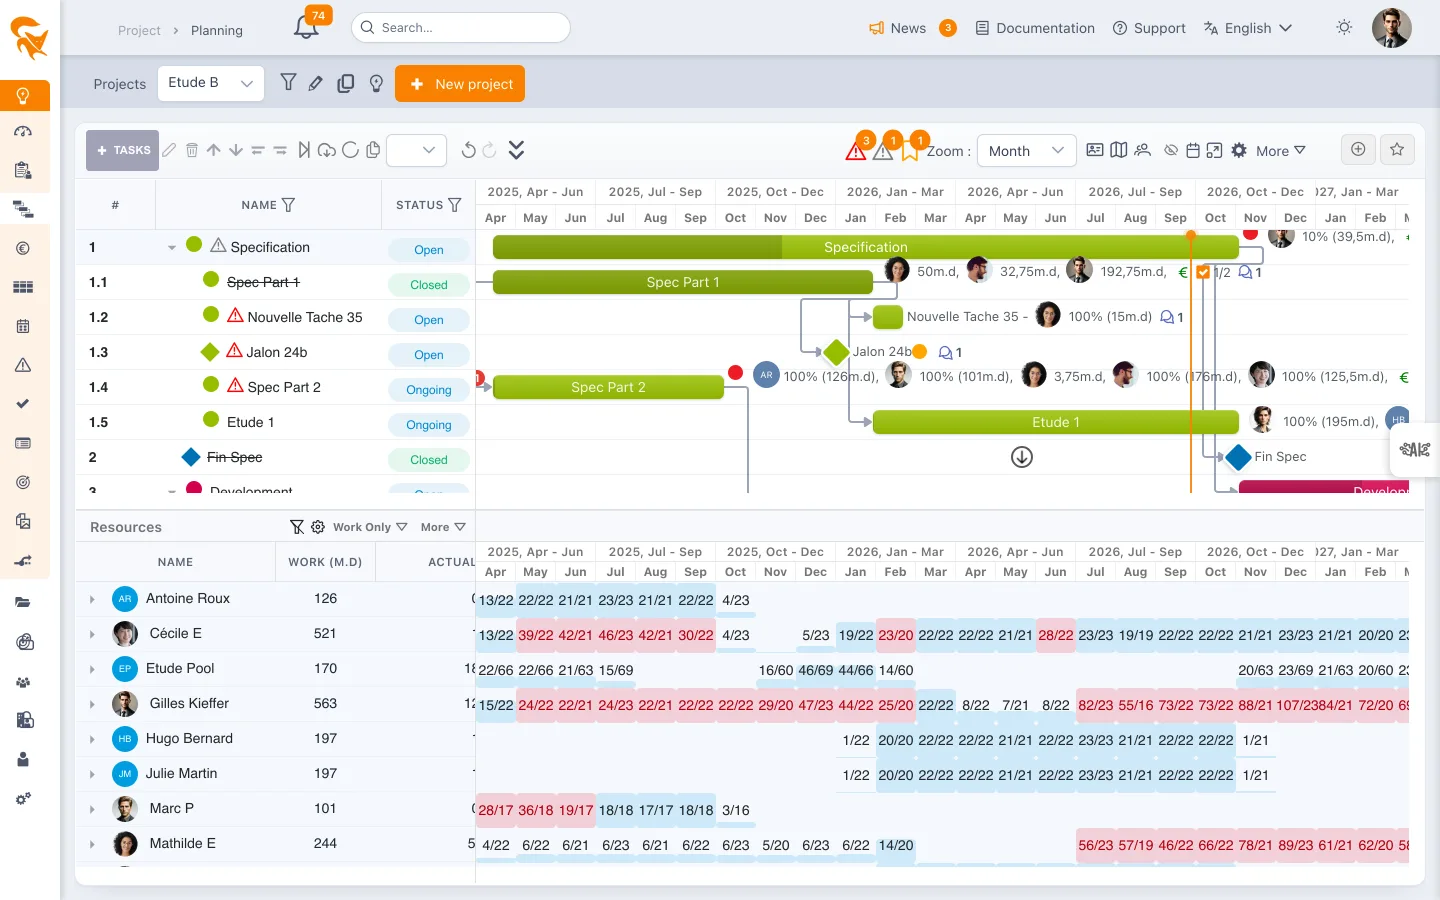
Task: Expand Gilles Kieffer resource row
Action: pyautogui.click(x=92, y=704)
